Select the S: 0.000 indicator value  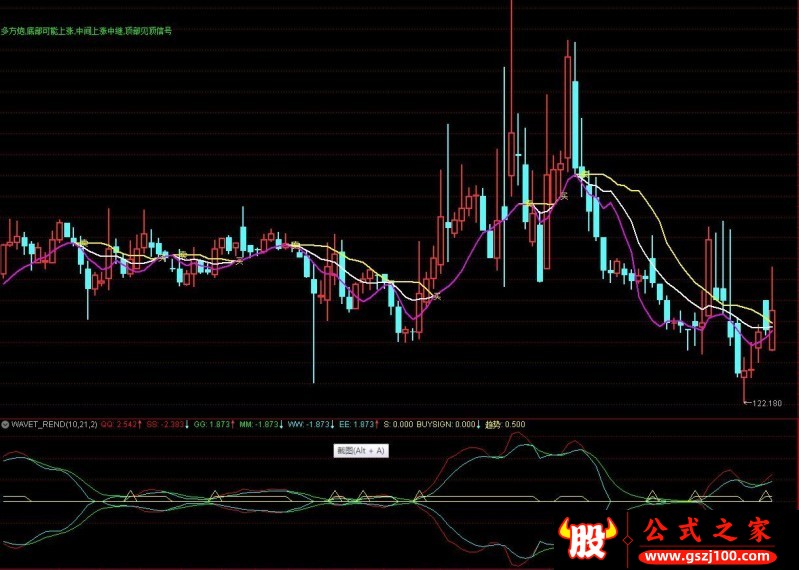pos(398,424)
